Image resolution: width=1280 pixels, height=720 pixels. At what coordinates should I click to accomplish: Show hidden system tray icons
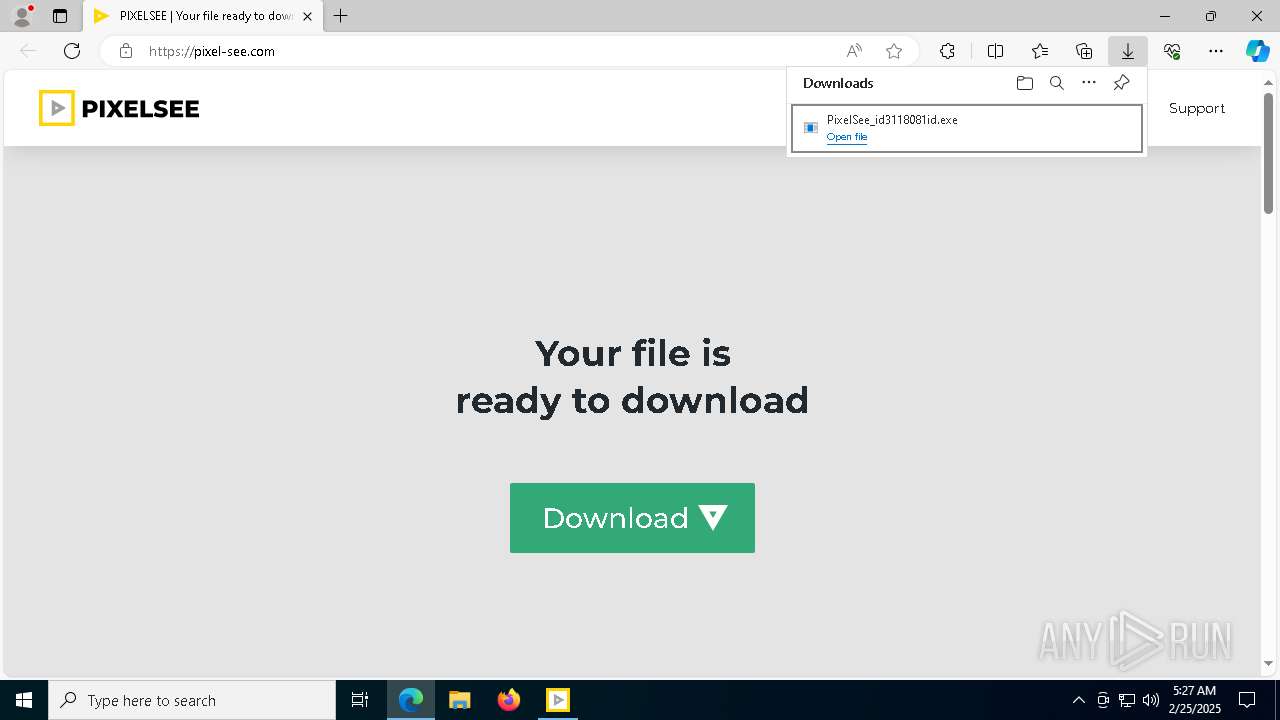pyautogui.click(x=1078, y=700)
